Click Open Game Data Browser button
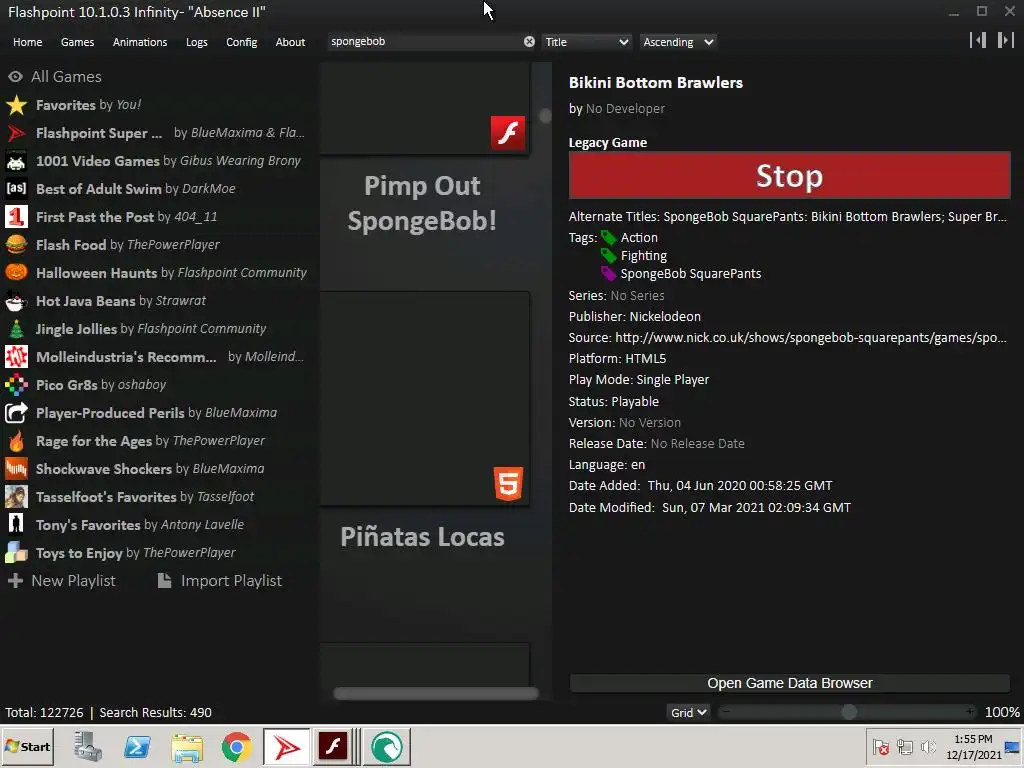1024x768 pixels. coord(790,683)
